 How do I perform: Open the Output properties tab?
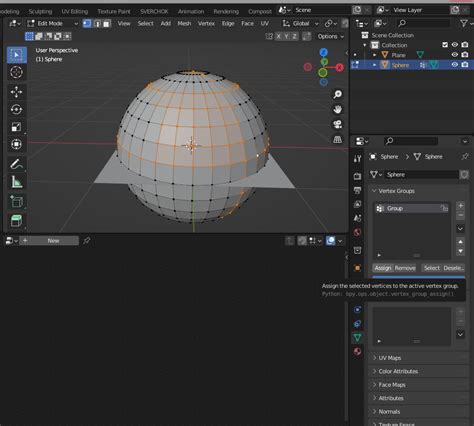pos(357,190)
